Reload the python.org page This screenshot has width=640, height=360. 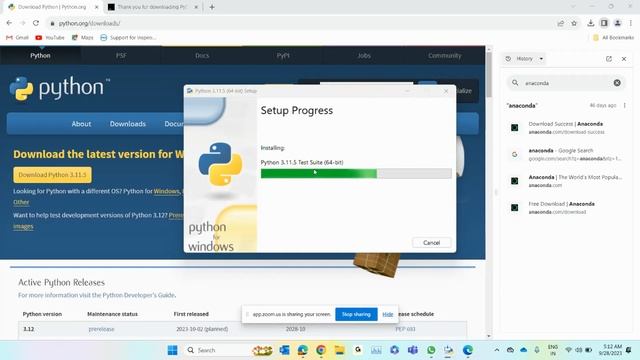click(x=36, y=23)
